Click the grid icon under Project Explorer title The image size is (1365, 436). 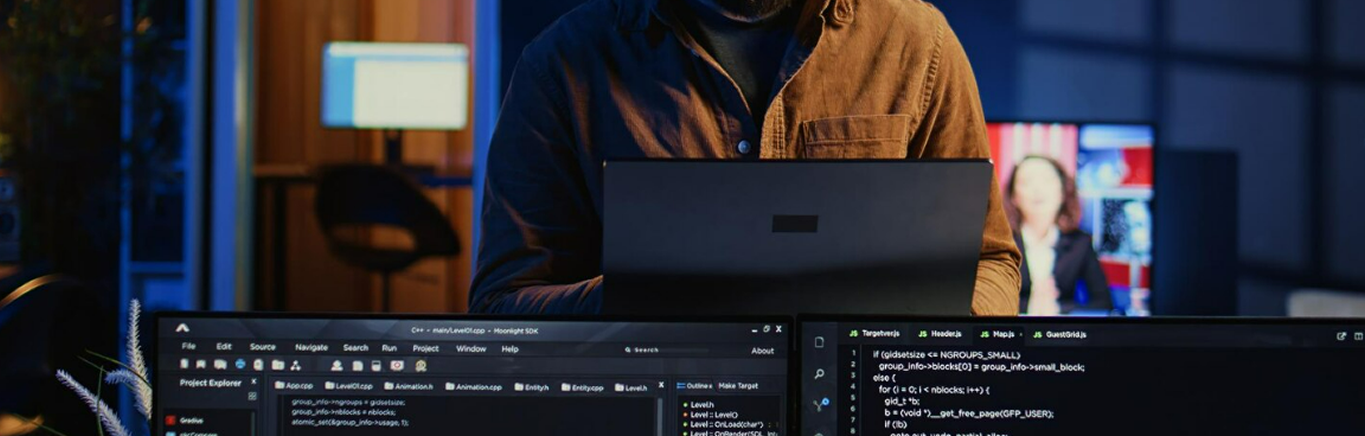(x=252, y=396)
